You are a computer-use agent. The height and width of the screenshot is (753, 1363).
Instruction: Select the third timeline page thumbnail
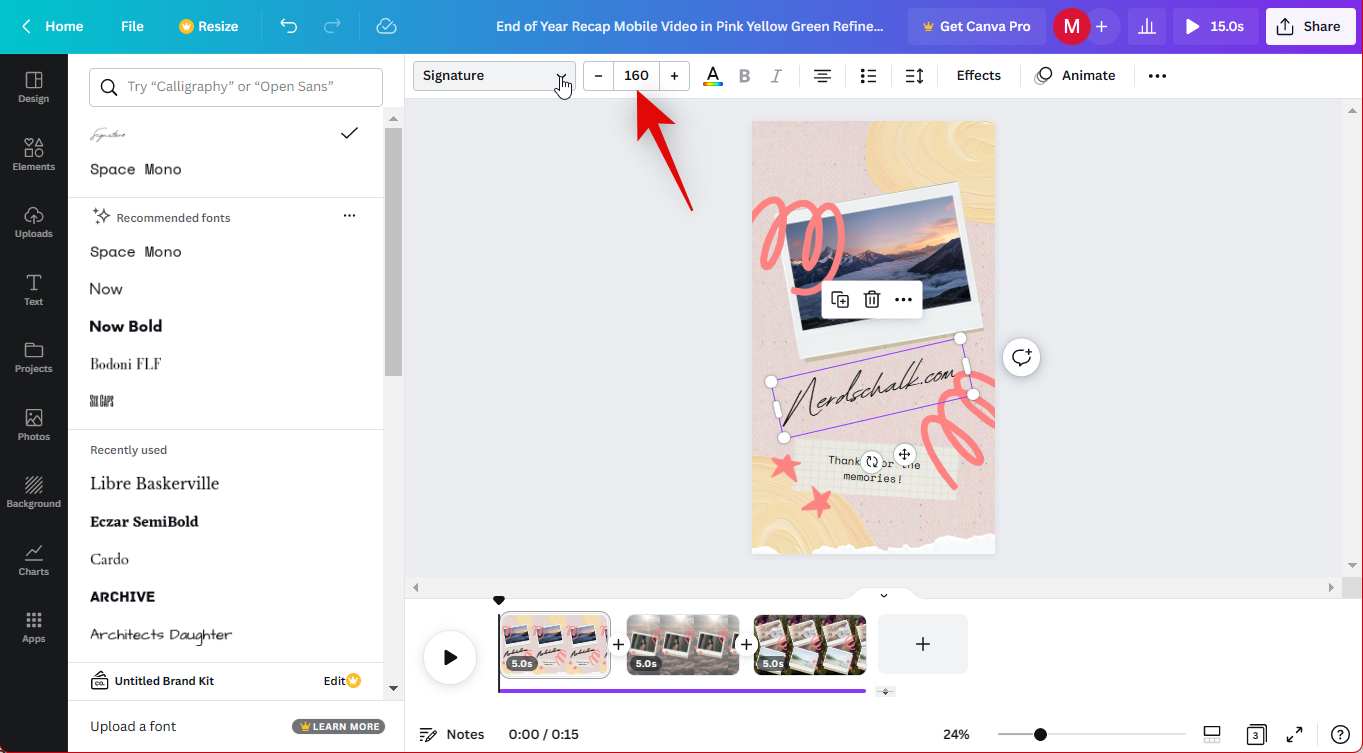pos(810,645)
